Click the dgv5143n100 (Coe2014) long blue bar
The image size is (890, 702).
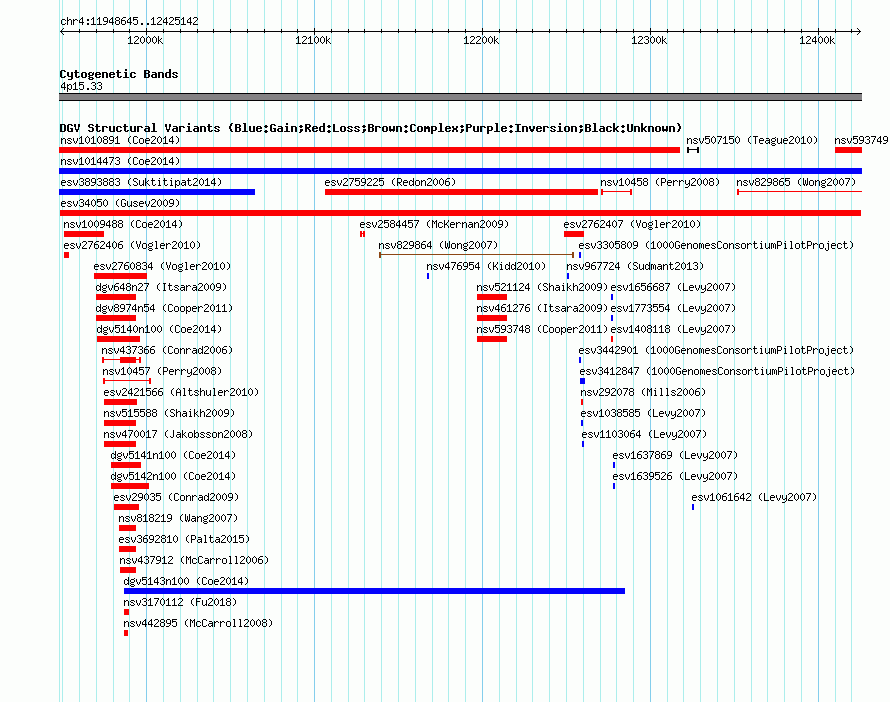pyautogui.click(x=374, y=591)
